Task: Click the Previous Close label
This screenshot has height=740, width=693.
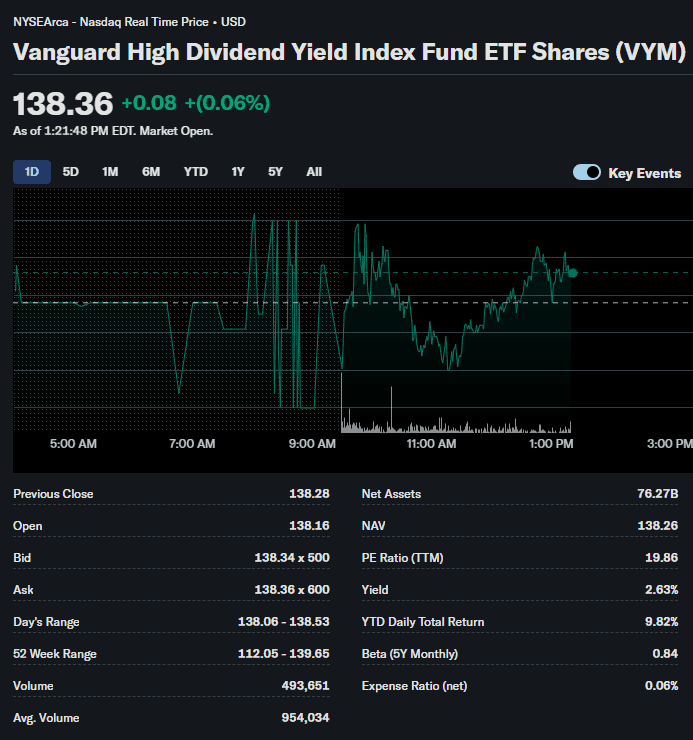Action: pos(53,494)
